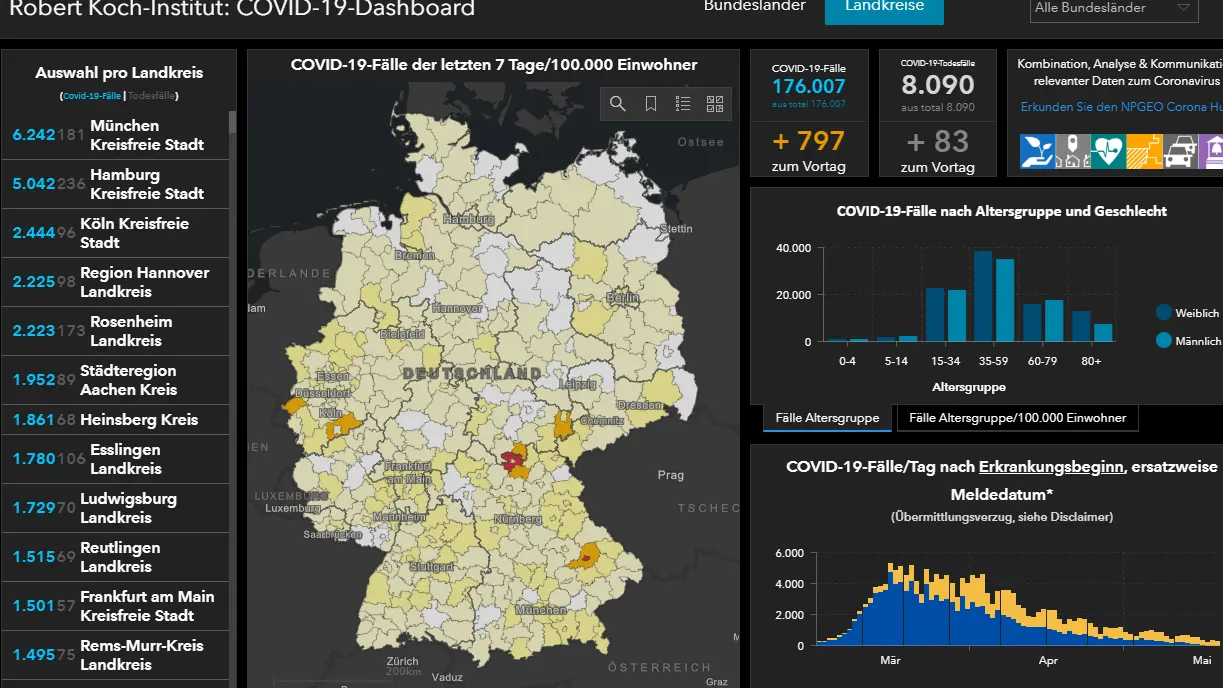Screen dimensions: 1223x688
Task: Open the map search magnifier tool
Action: (618, 104)
